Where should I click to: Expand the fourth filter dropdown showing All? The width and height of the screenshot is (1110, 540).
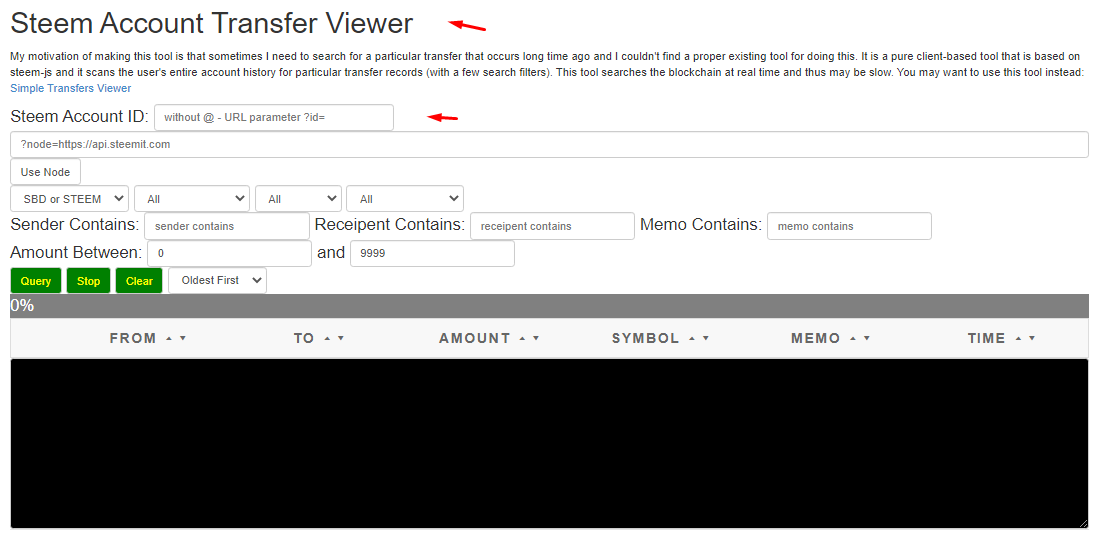[x=405, y=199]
